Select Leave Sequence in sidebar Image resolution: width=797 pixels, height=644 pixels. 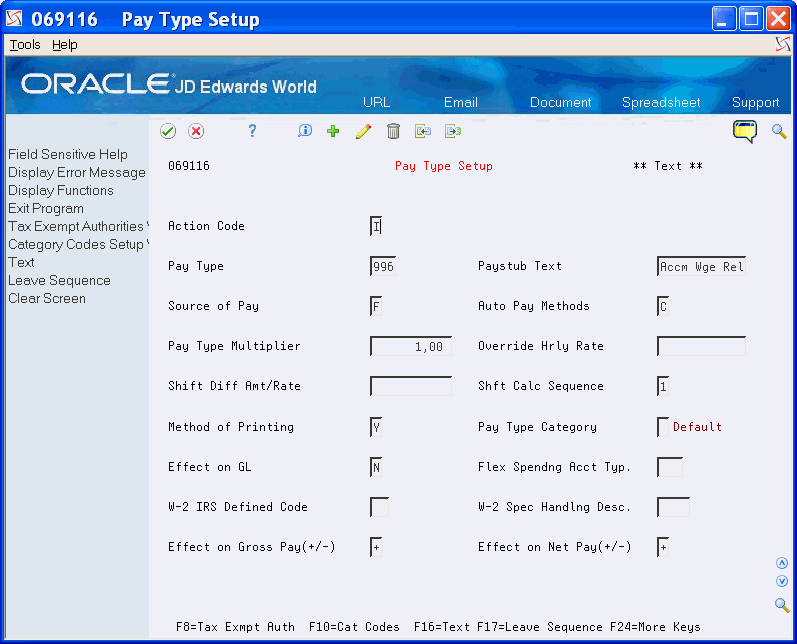[x=59, y=281]
